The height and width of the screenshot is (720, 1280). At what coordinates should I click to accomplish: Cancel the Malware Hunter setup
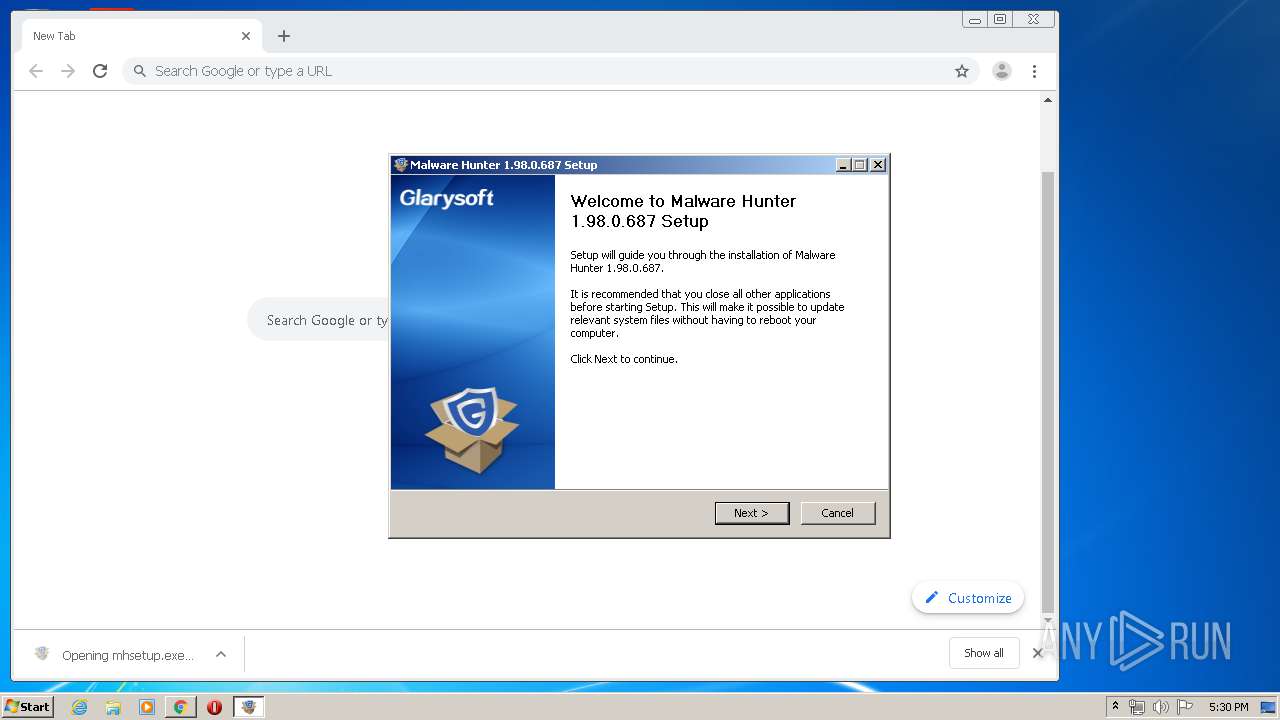pos(838,513)
